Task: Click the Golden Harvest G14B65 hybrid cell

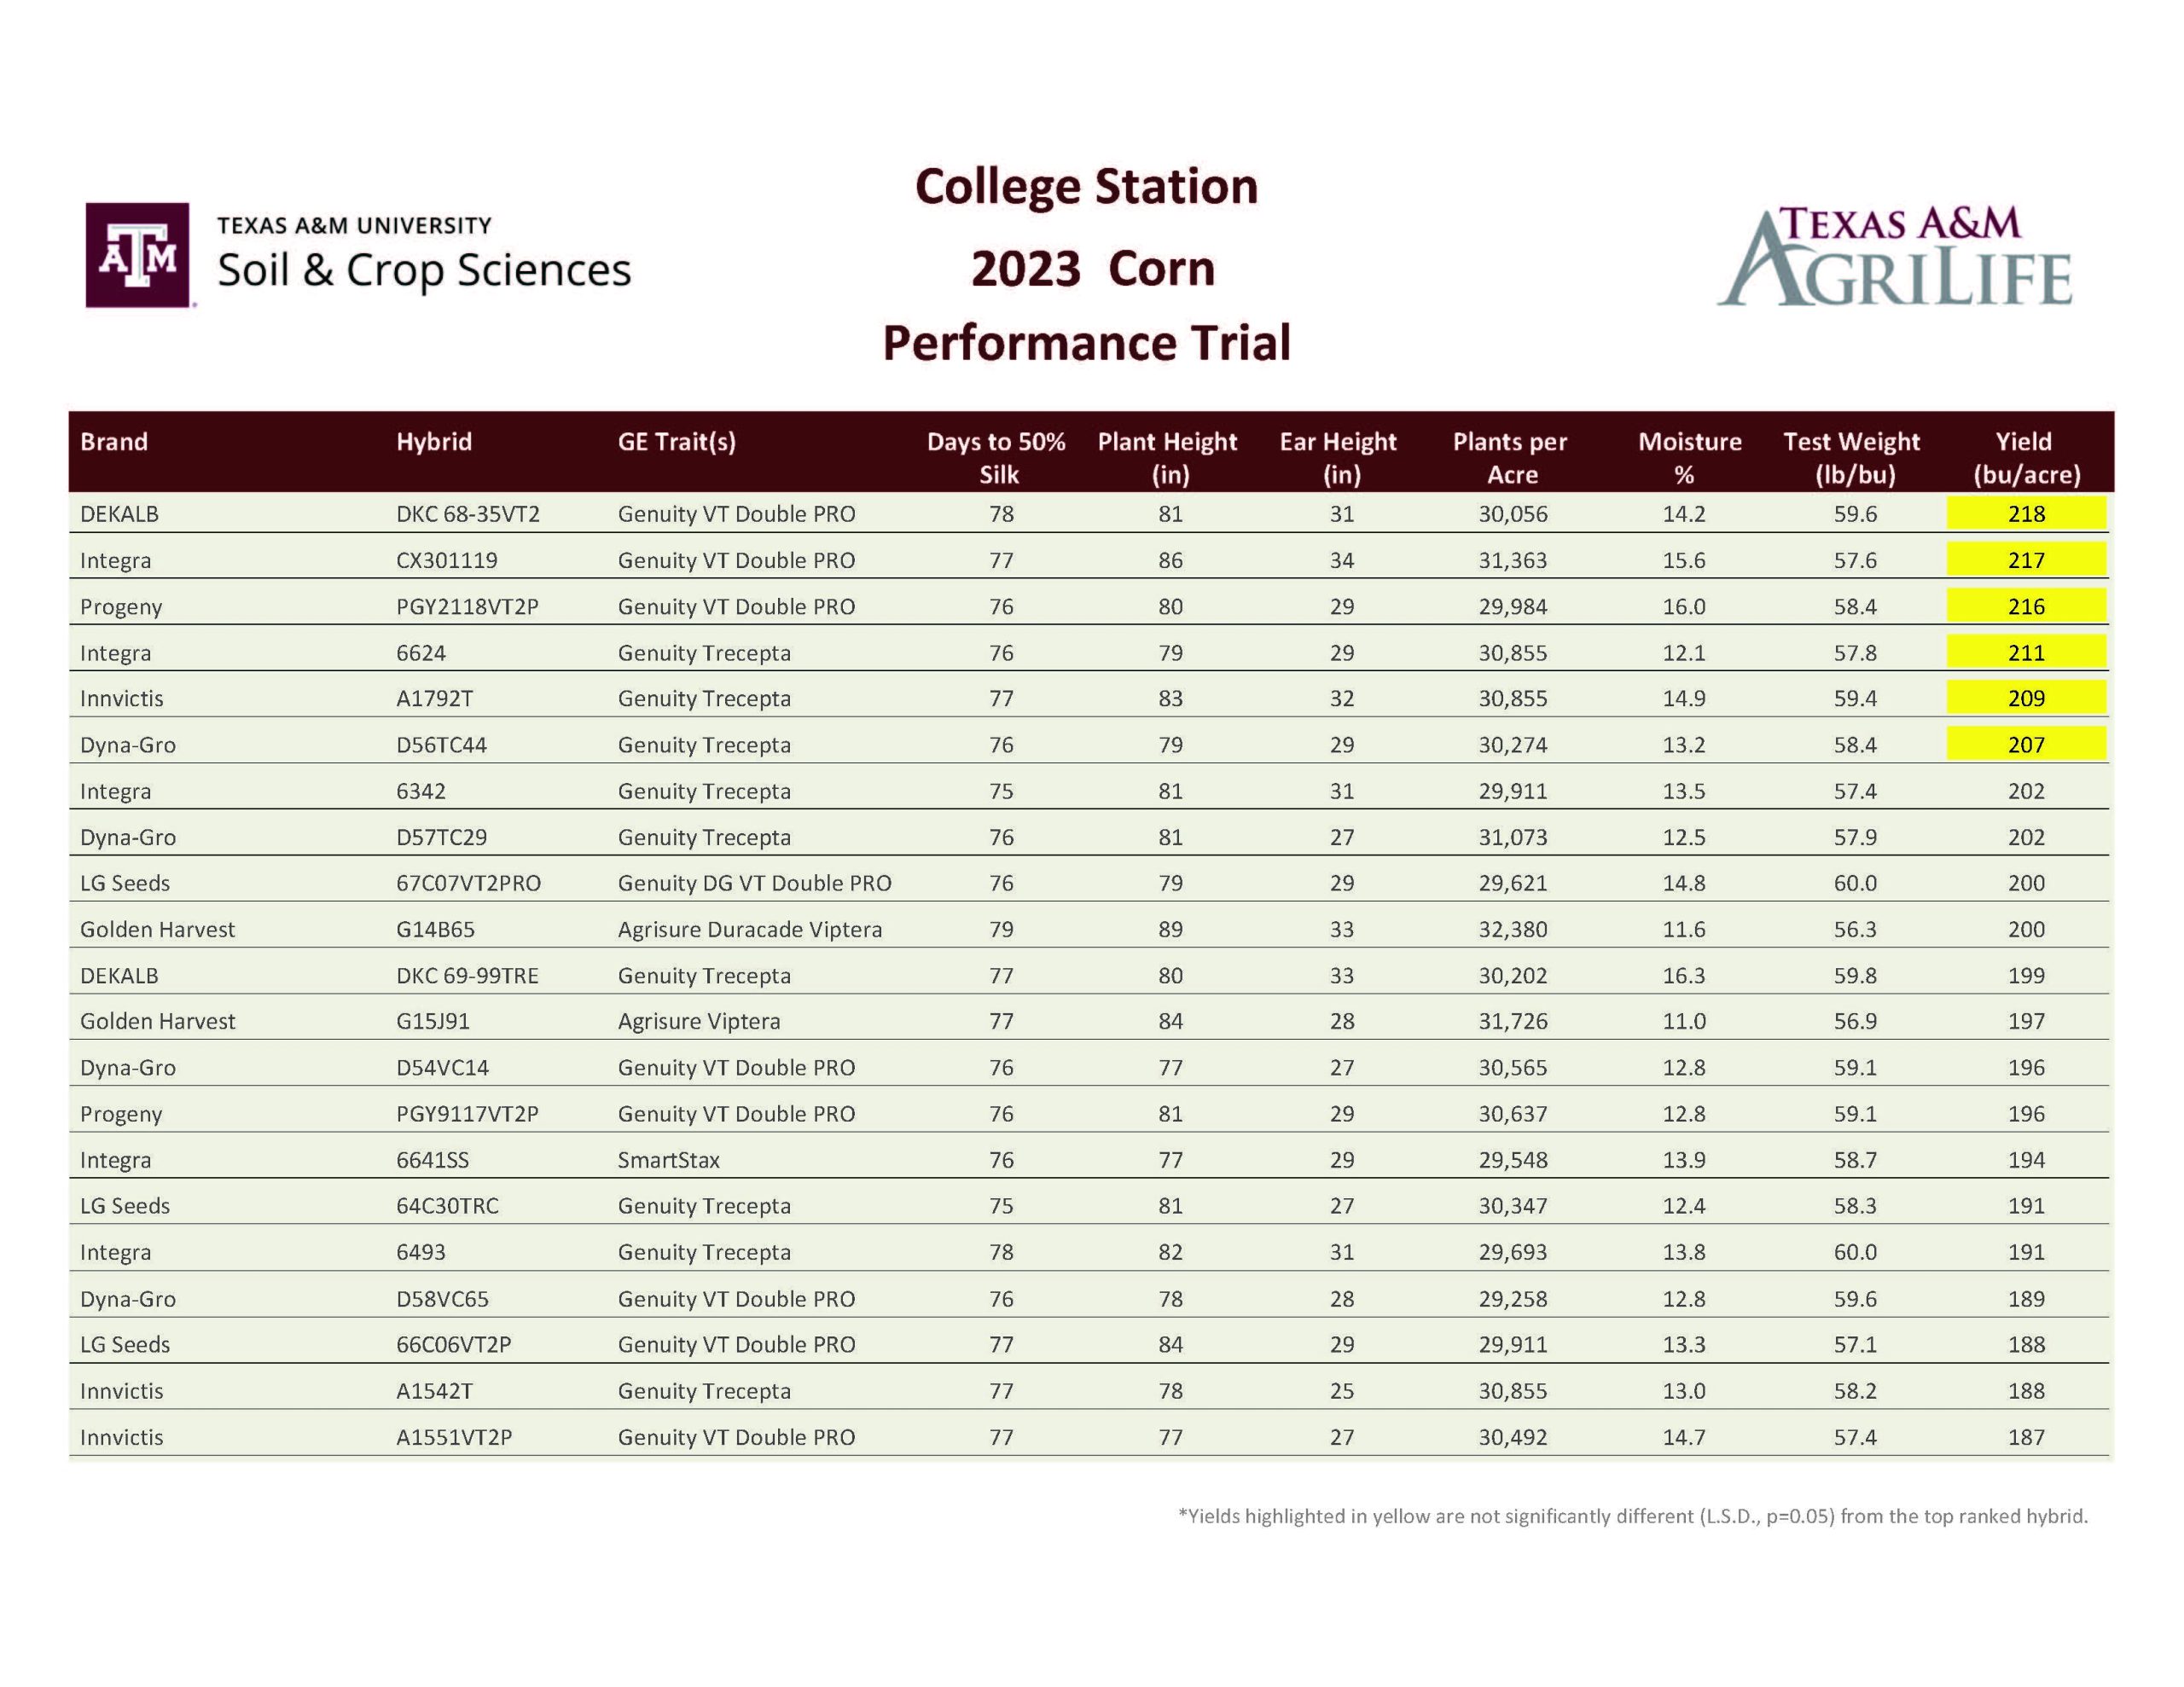Action: [x=435, y=930]
